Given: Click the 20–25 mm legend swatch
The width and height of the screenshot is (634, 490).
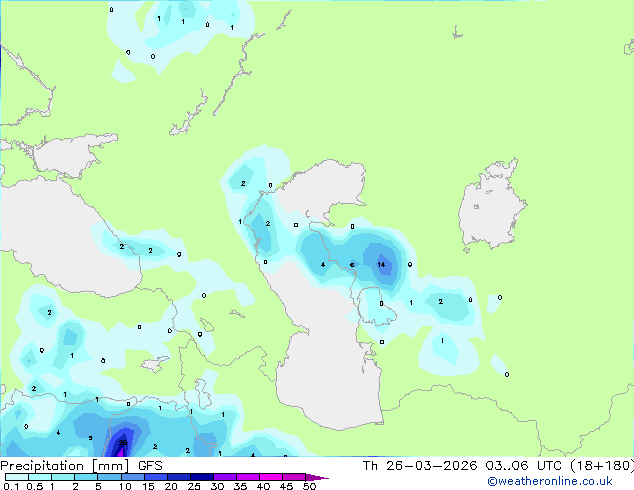Looking at the screenshot, I should (178, 477).
